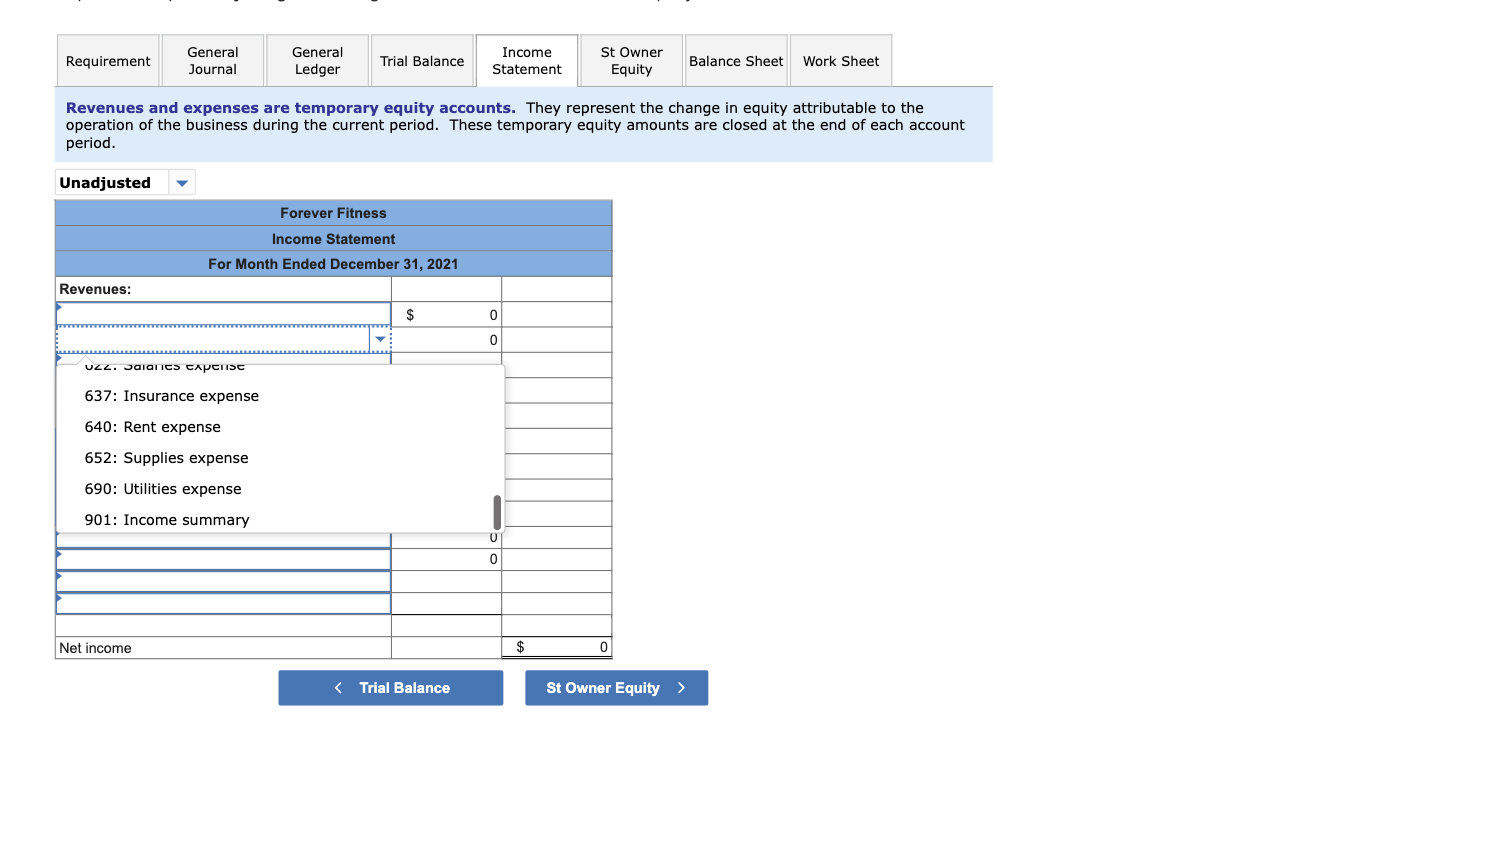Open the St Owner Equity tab
Viewport: 1486px width, 864px height.
tap(631, 60)
